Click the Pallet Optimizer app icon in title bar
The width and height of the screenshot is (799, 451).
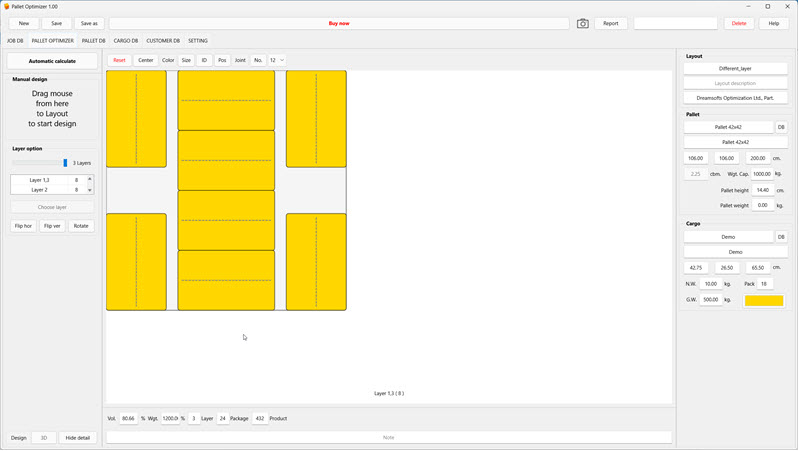tap(7, 6)
